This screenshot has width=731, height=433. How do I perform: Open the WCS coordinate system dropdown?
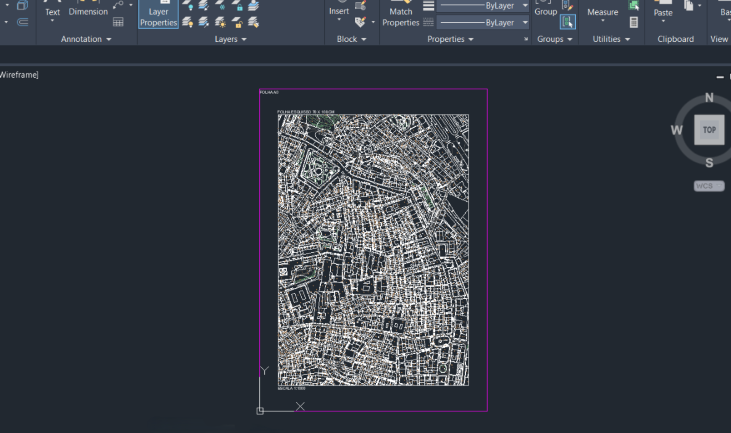tap(709, 186)
